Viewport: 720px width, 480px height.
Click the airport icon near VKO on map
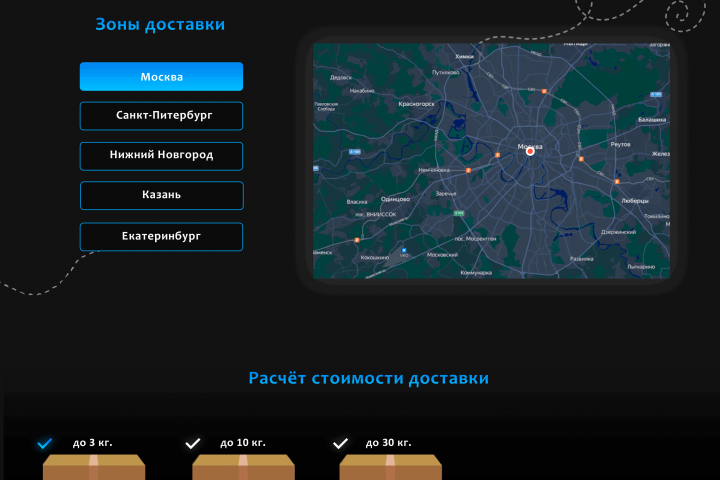point(404,250)
